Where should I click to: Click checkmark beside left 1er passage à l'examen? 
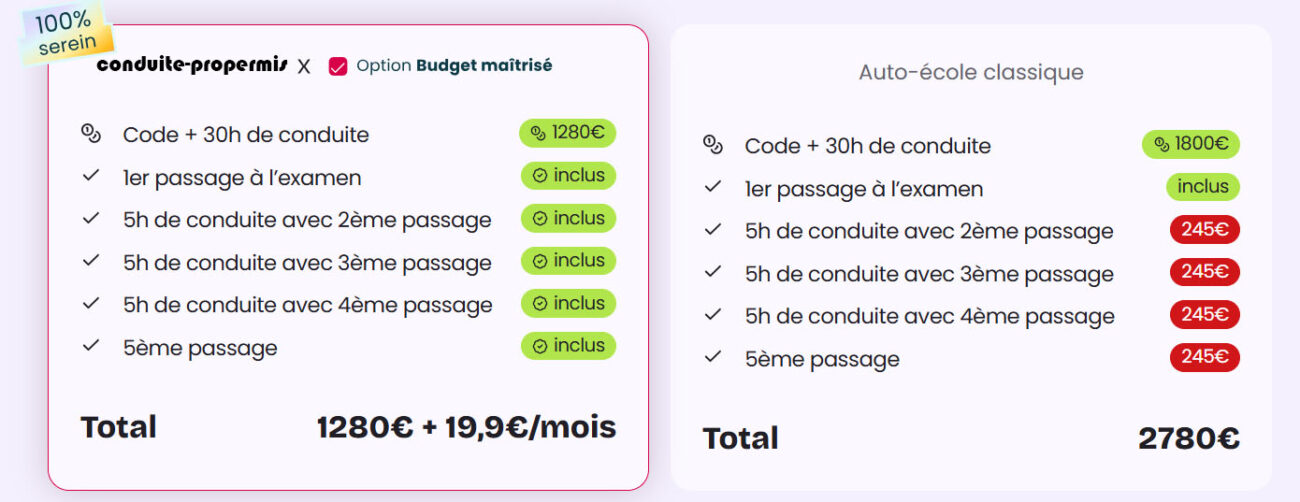point(91,176)
